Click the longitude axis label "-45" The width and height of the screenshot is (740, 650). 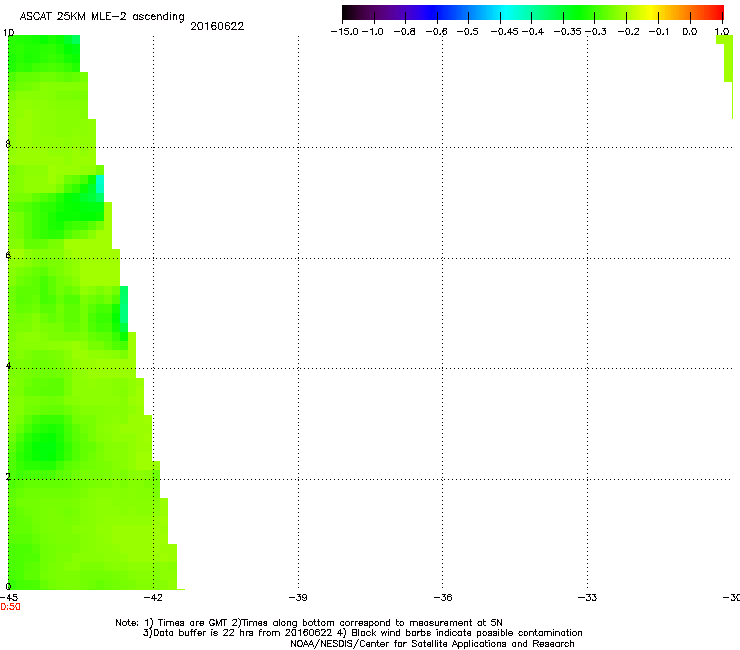[x=9, y=598]
